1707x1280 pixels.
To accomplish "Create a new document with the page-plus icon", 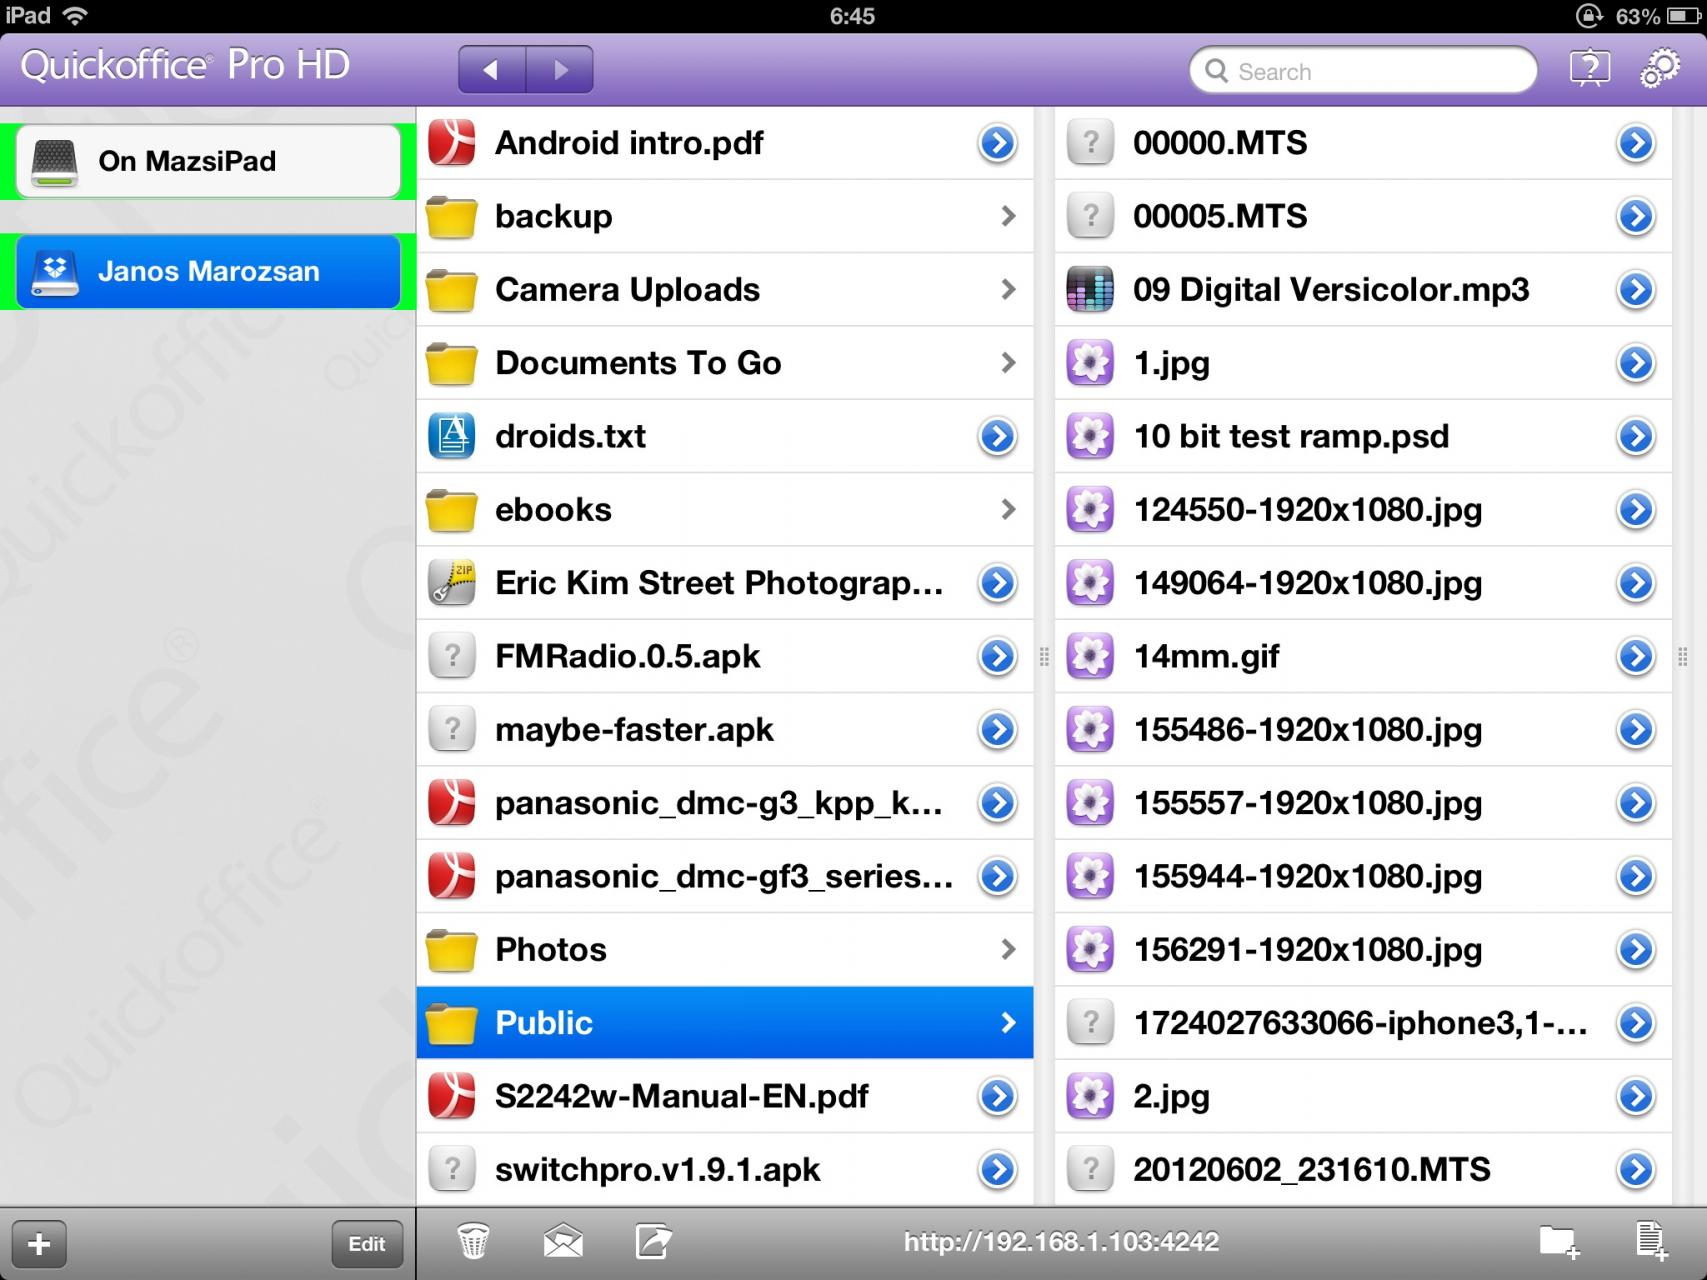I will click(x=1651, y=1242).
